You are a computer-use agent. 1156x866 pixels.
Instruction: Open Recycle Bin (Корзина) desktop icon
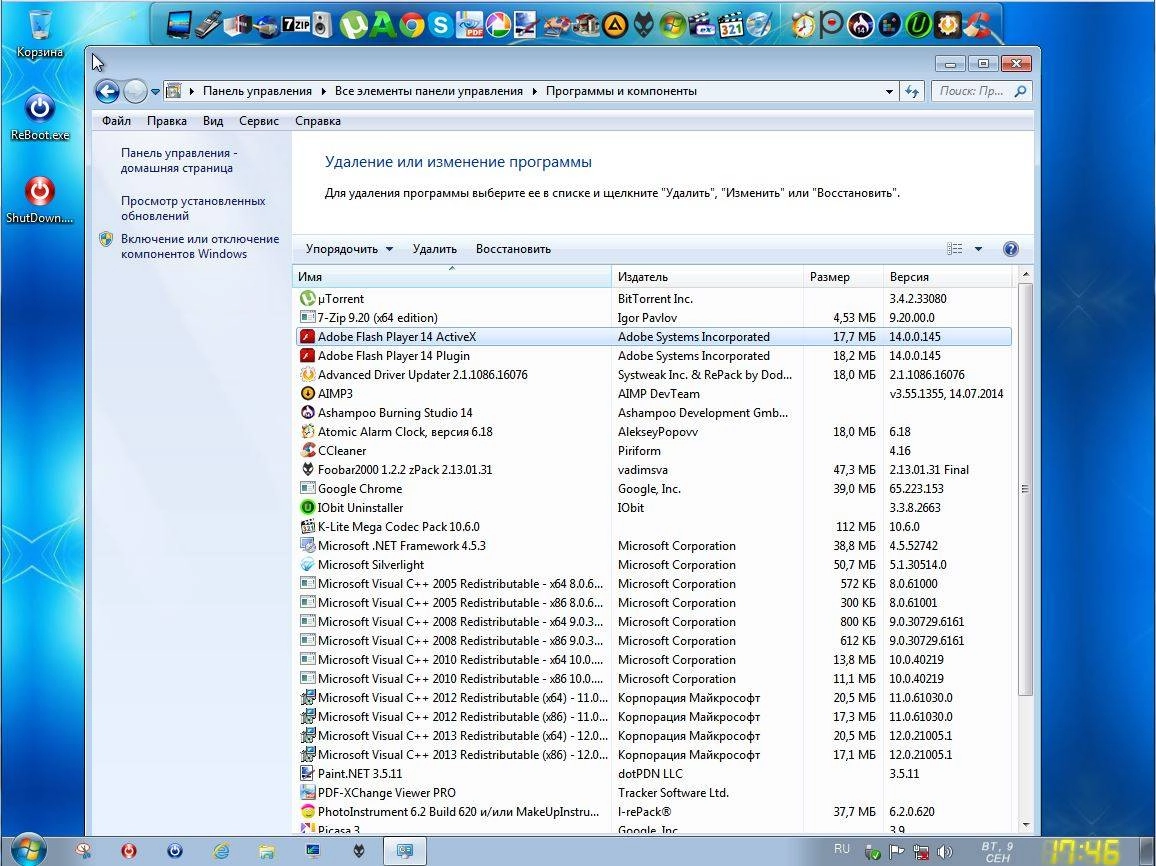click(x=39, y=33)
